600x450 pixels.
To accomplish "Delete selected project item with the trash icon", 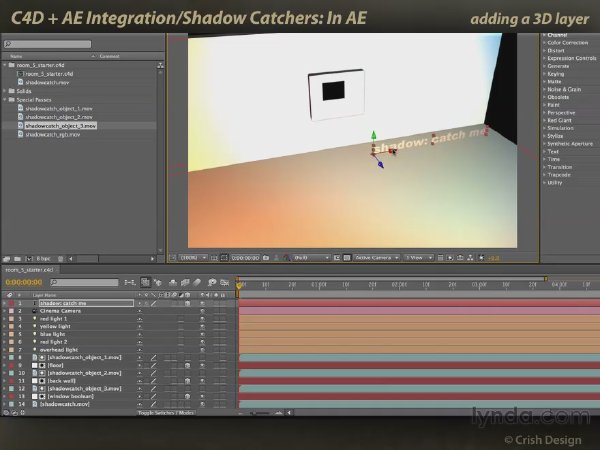I will [x=60, y=259].
